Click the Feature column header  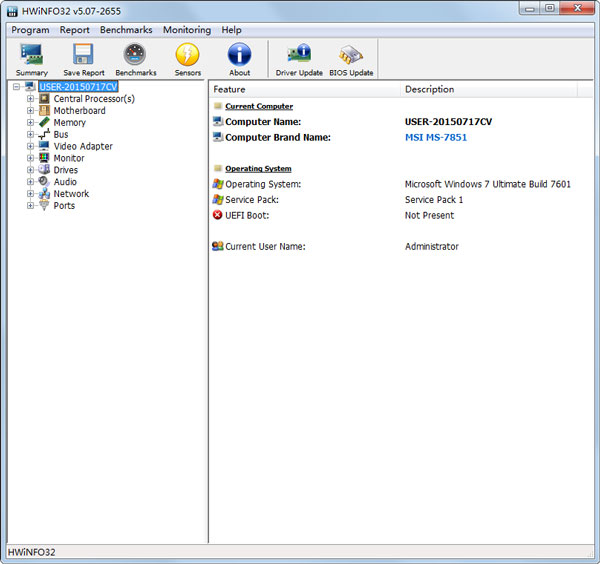305,89
